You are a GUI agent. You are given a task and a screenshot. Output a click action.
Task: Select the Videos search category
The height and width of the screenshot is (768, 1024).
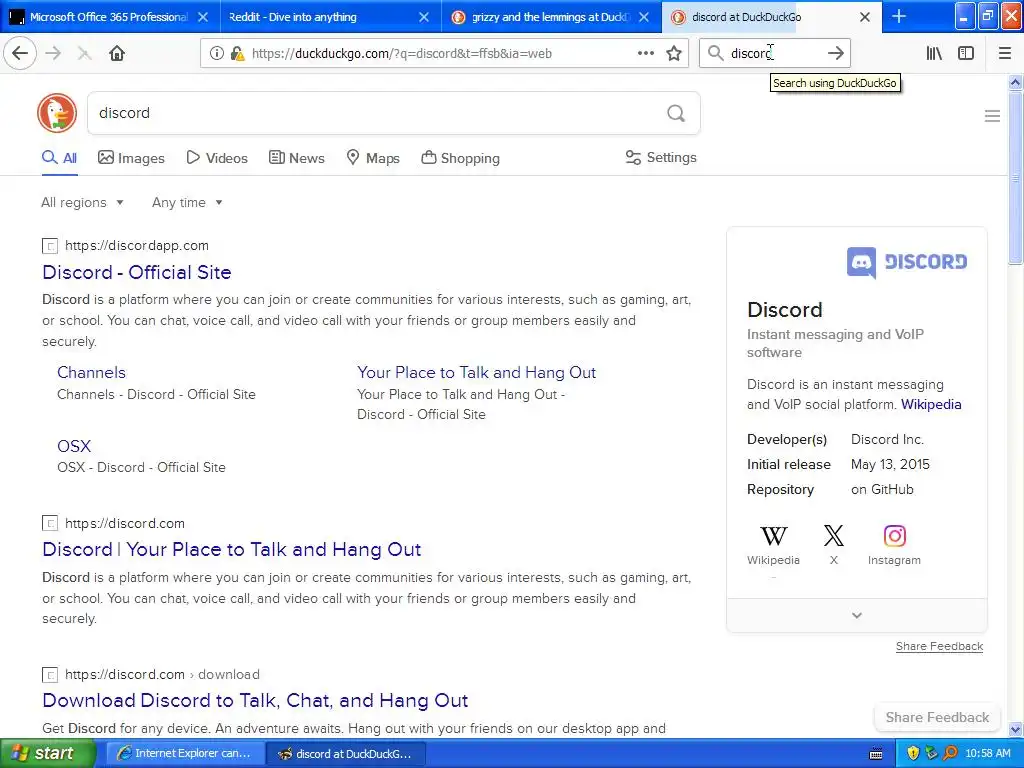[x=217, y=158]
